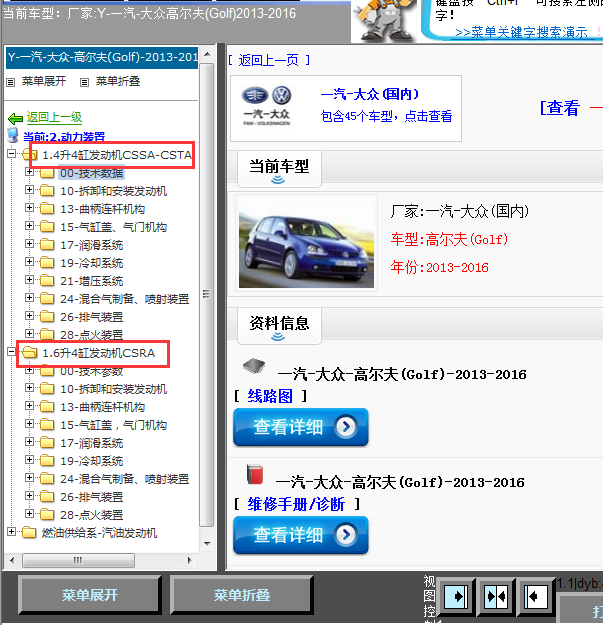Viewport: 603px width, 625px height.
Task: Click 包含45个车型，点击查看 link
Action: pos(386,116)
